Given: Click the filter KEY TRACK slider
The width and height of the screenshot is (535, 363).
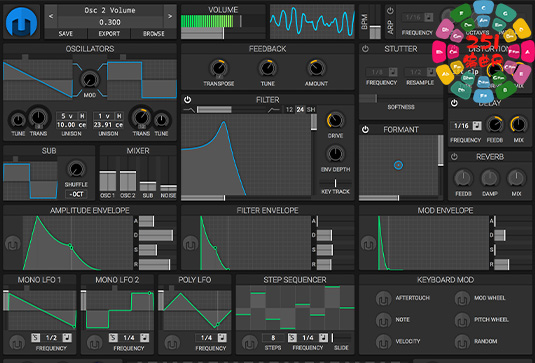Looking at the screenshot, I should [x=335, y=183].
